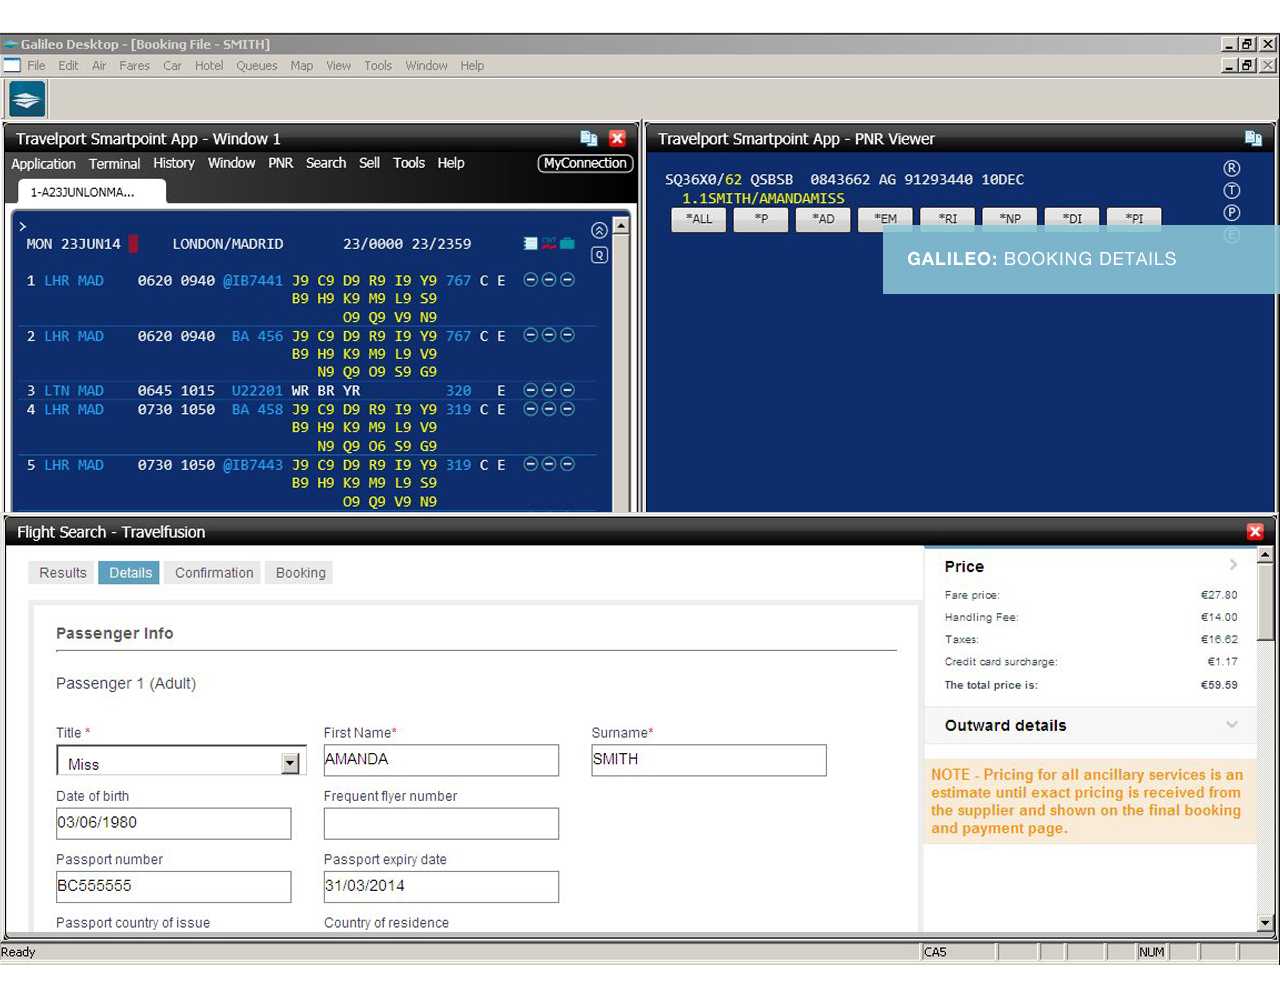Click in the Surname field

(x=709, y=760)
